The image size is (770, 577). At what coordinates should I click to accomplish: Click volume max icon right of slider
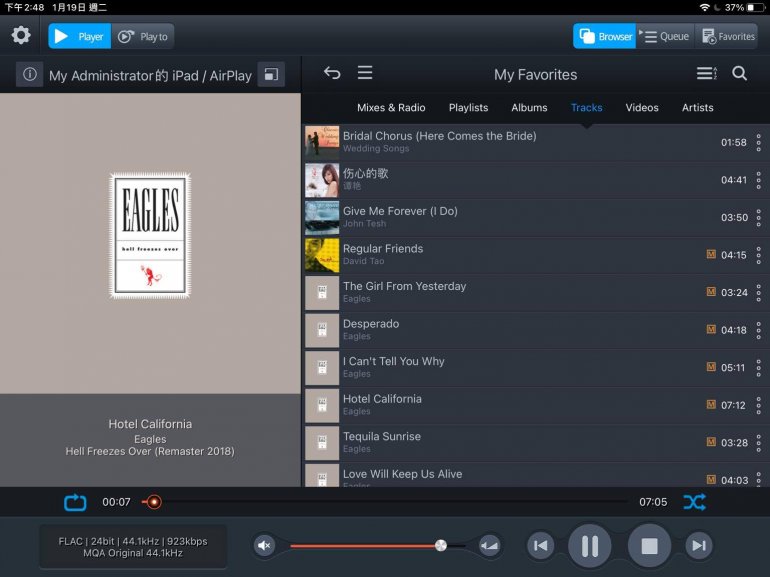pyautogui.click(x=490, y=545)
